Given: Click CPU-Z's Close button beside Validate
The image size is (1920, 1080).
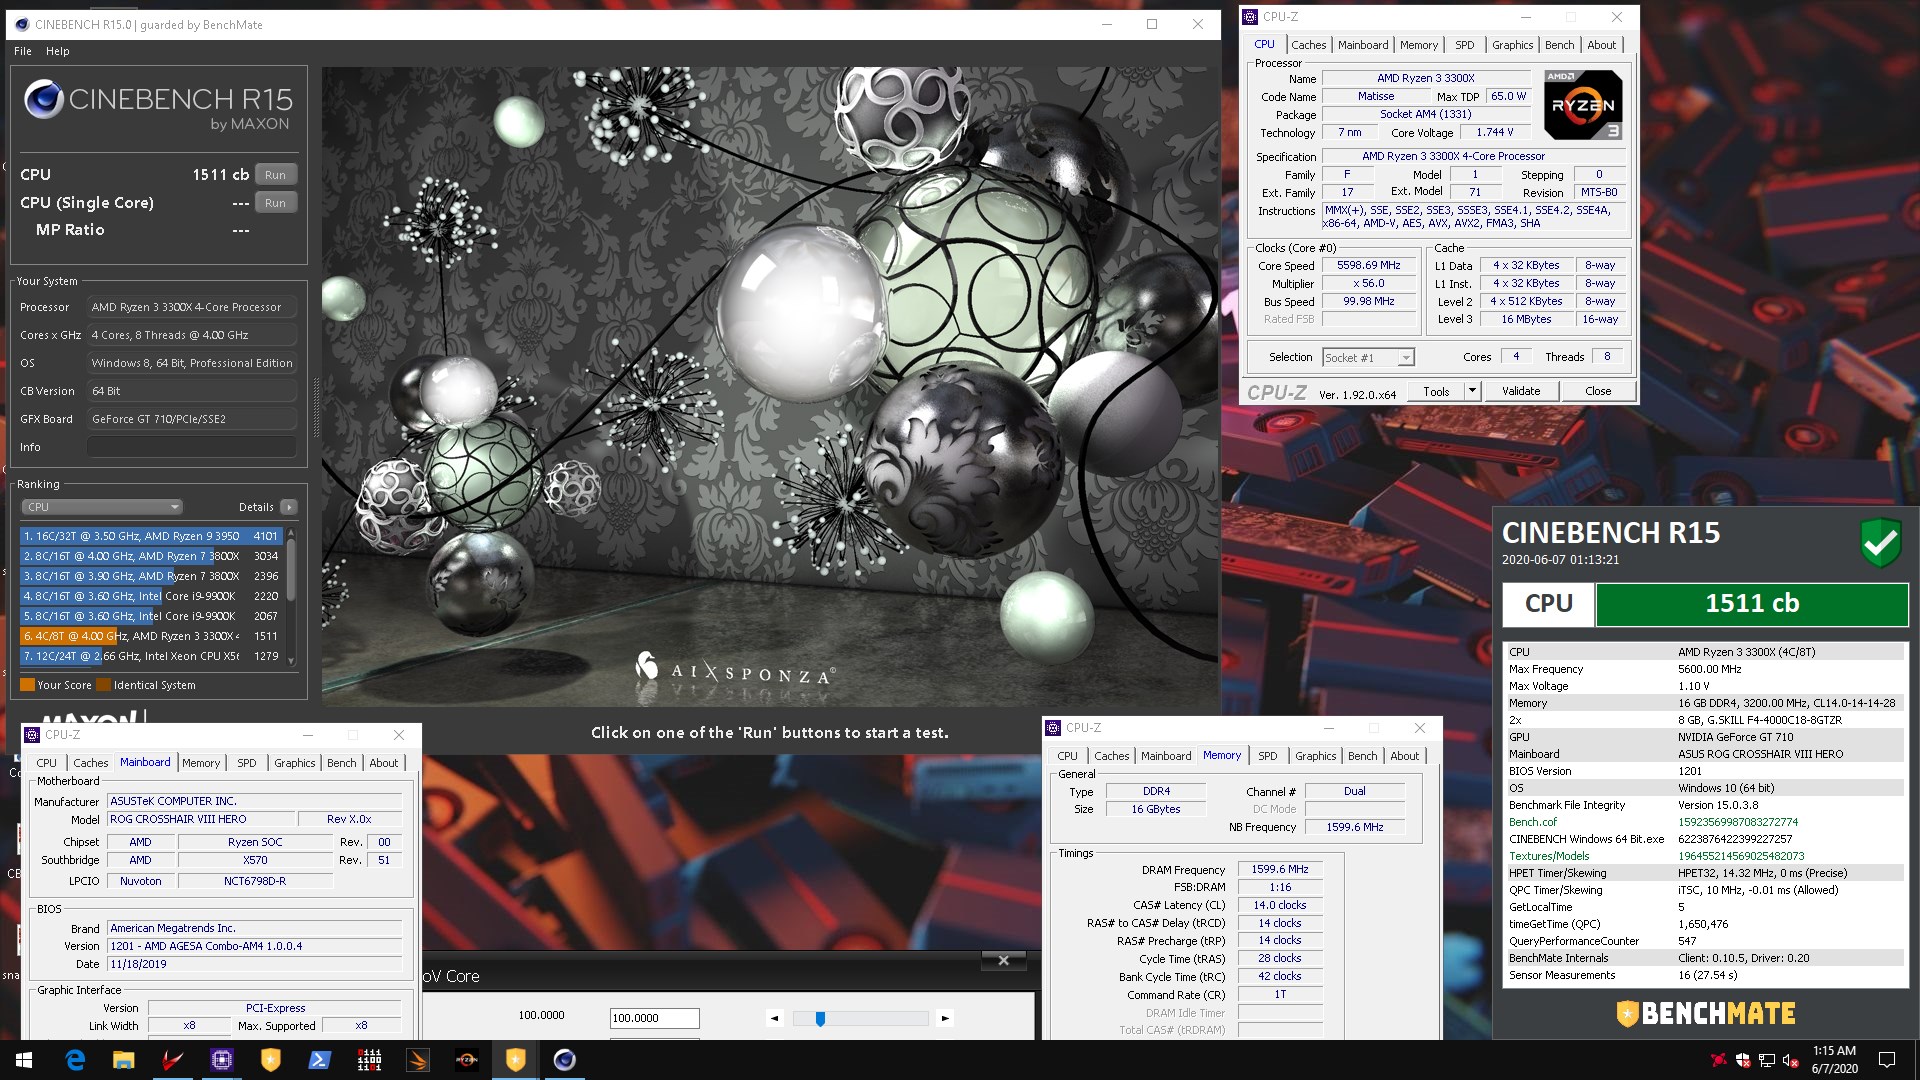Looking at the screenshot, I should click(x=1598, y=391).
